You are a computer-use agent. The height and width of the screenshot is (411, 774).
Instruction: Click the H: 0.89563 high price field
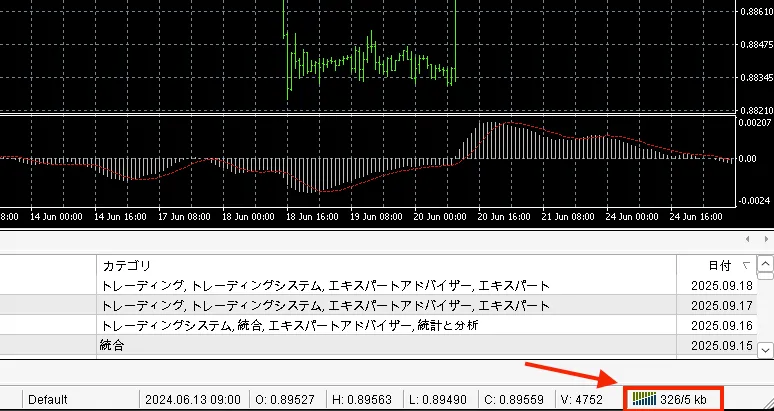(367, 400)
